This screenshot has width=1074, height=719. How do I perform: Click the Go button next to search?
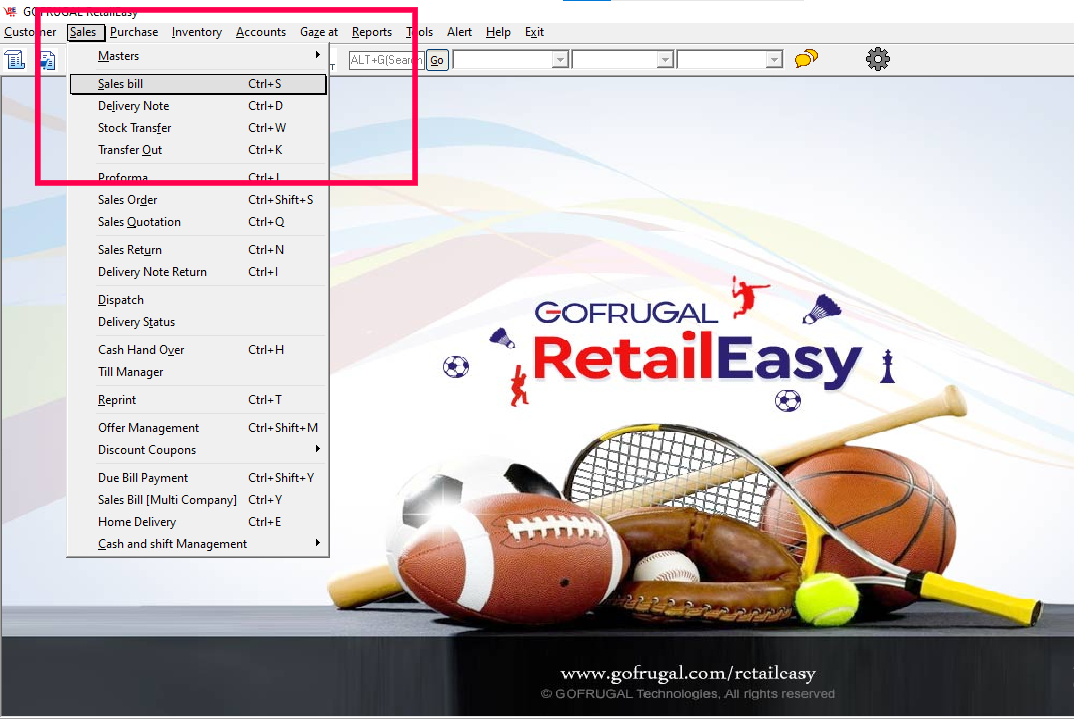(437, 60)
